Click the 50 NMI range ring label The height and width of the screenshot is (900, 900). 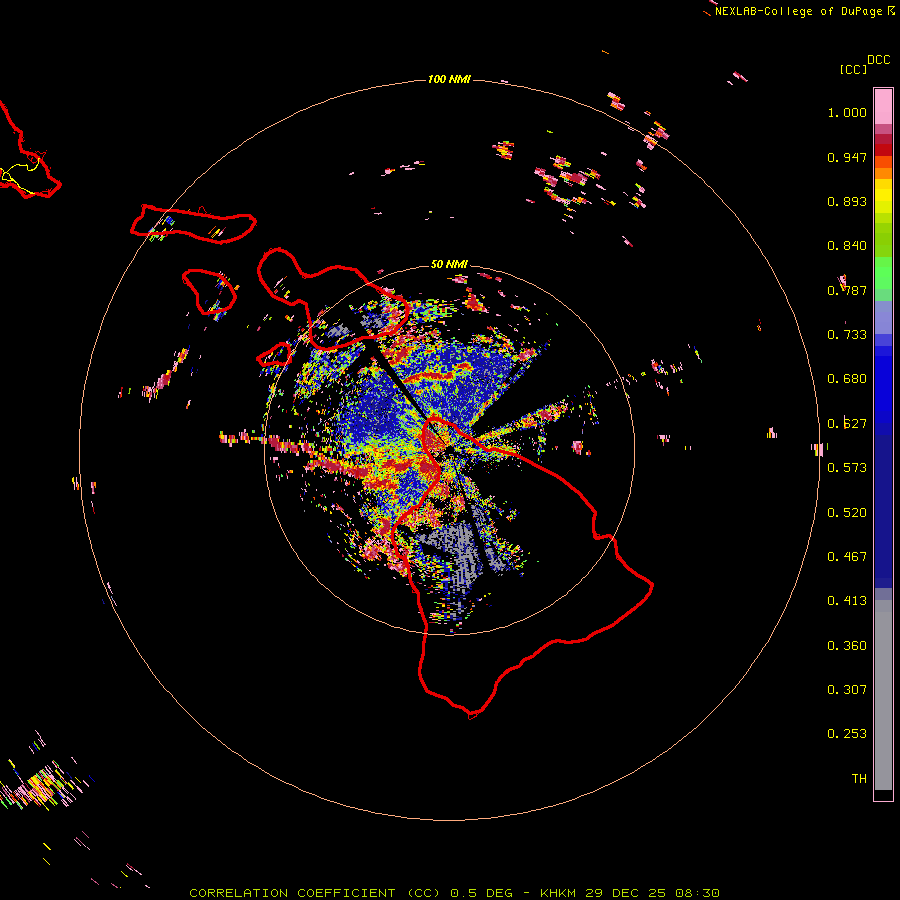449,264
